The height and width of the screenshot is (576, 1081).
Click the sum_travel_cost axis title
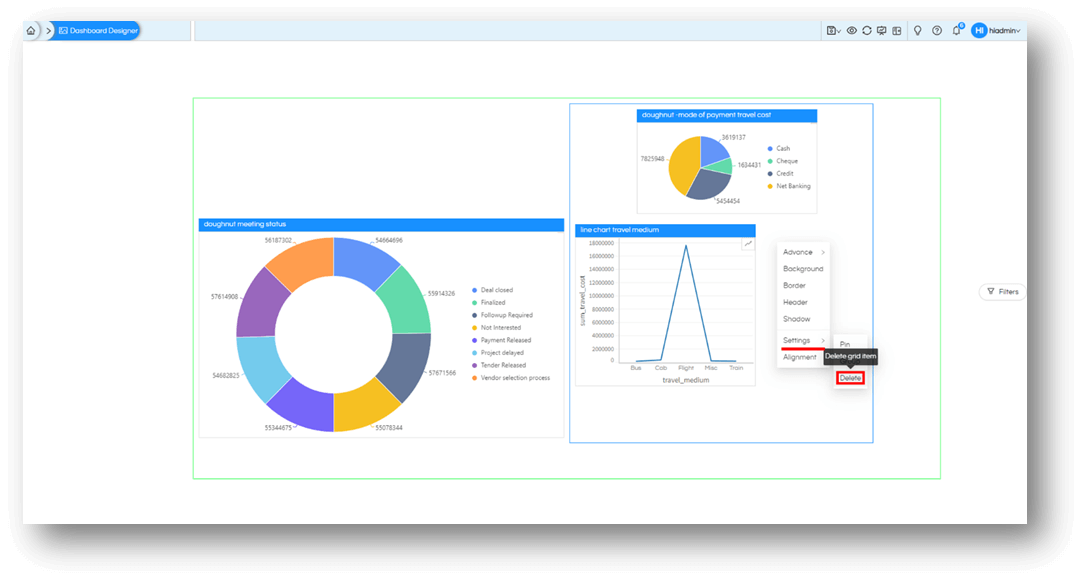coord(583,300)
